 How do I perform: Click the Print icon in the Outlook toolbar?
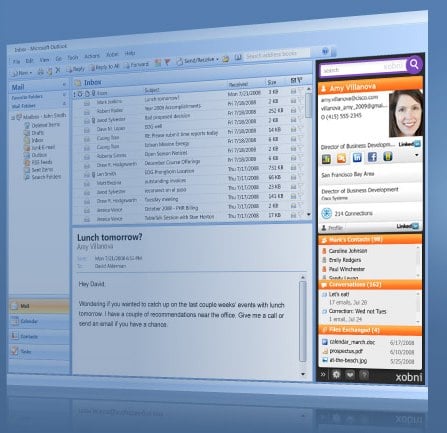[41, 71]
